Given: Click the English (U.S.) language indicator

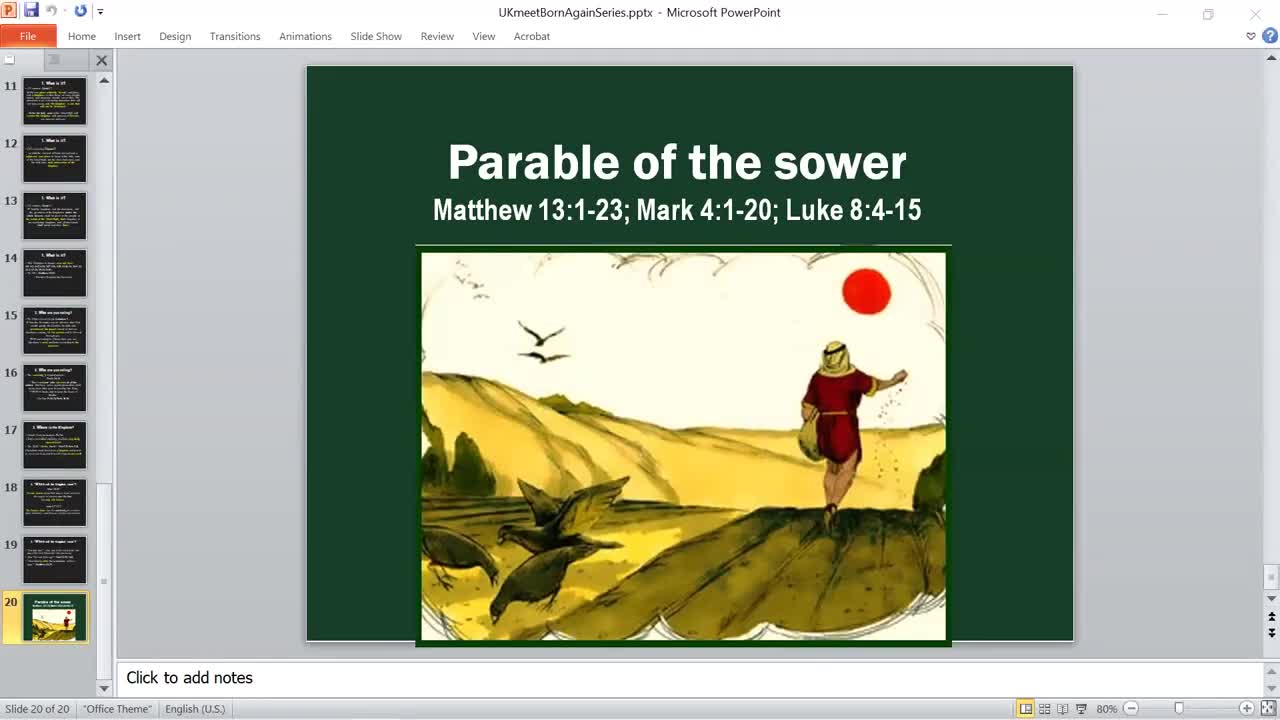Looking at the screenshot, I should pos(195,709).
